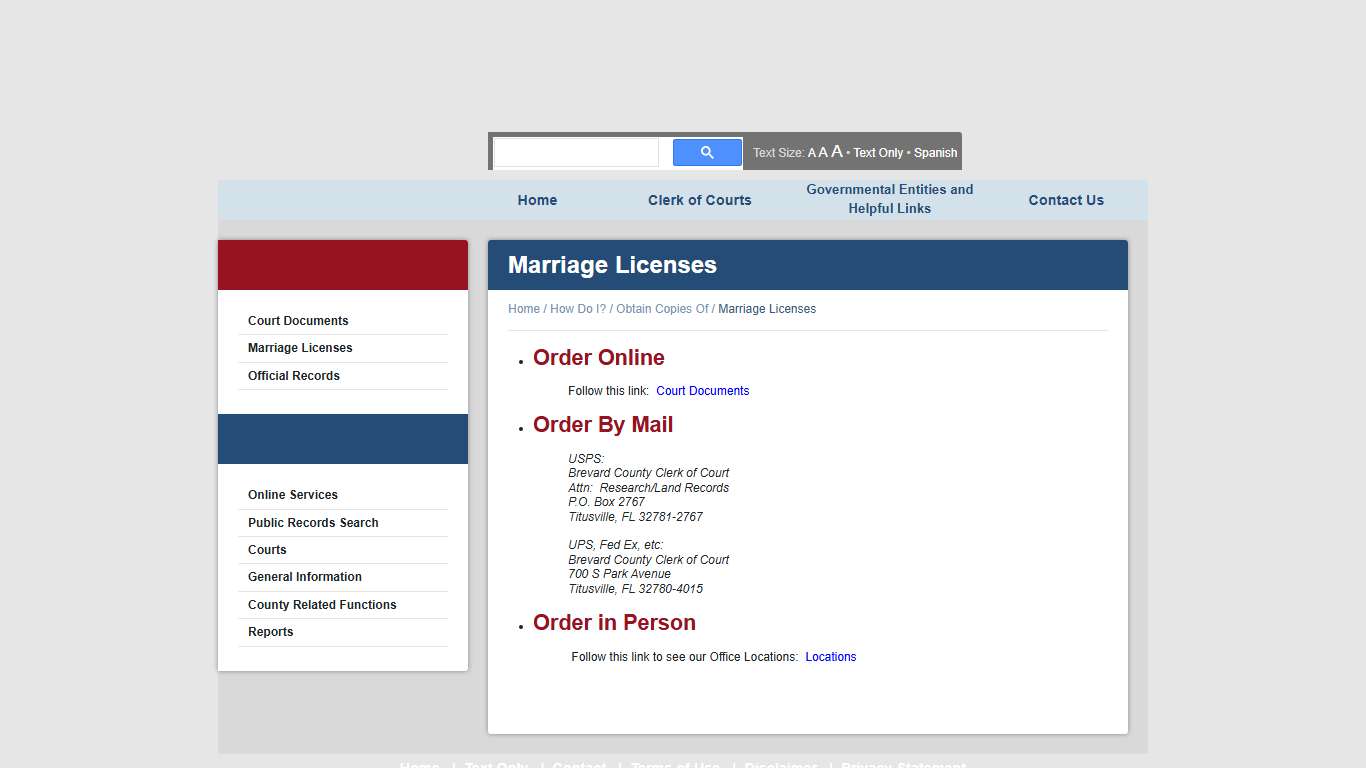1366x768 pixels.
Task: Open Governmental Entities and Helpful Links menu
Action: coord(889,199)
